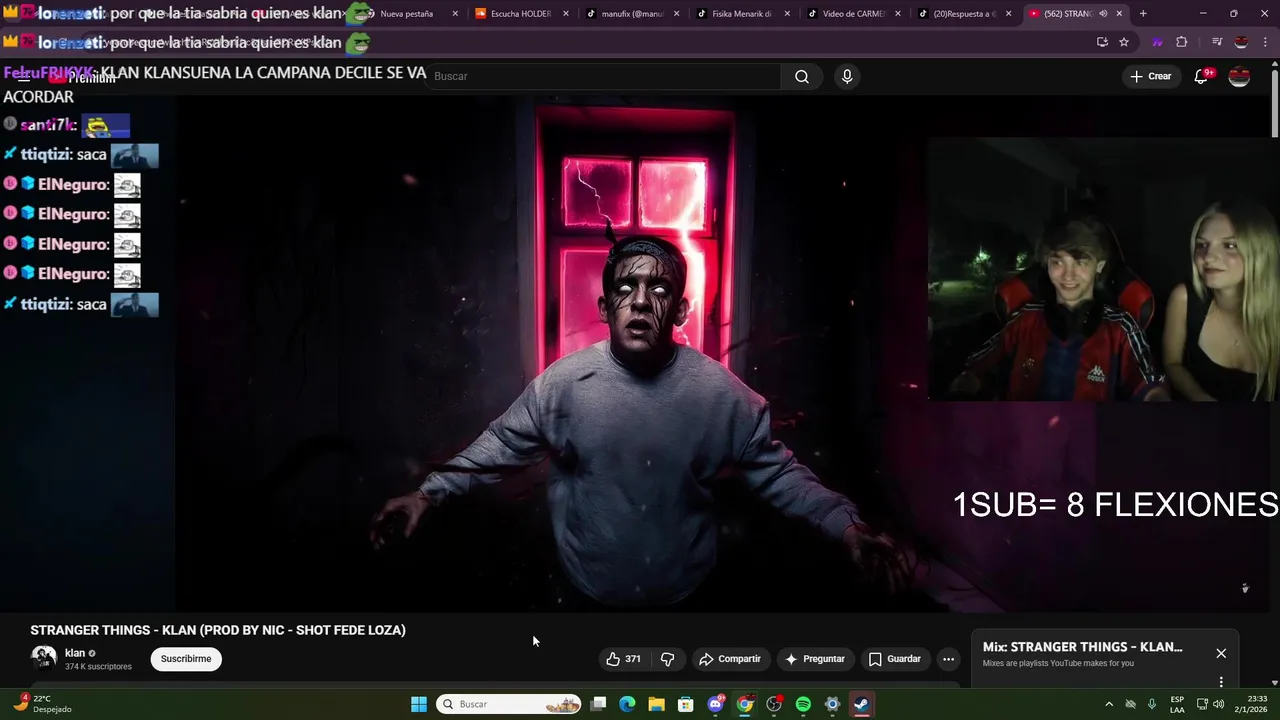Open the Mix panel vertical dots menu
The width and height of the screenshot is (1280, 720).
click(1221, 682)
